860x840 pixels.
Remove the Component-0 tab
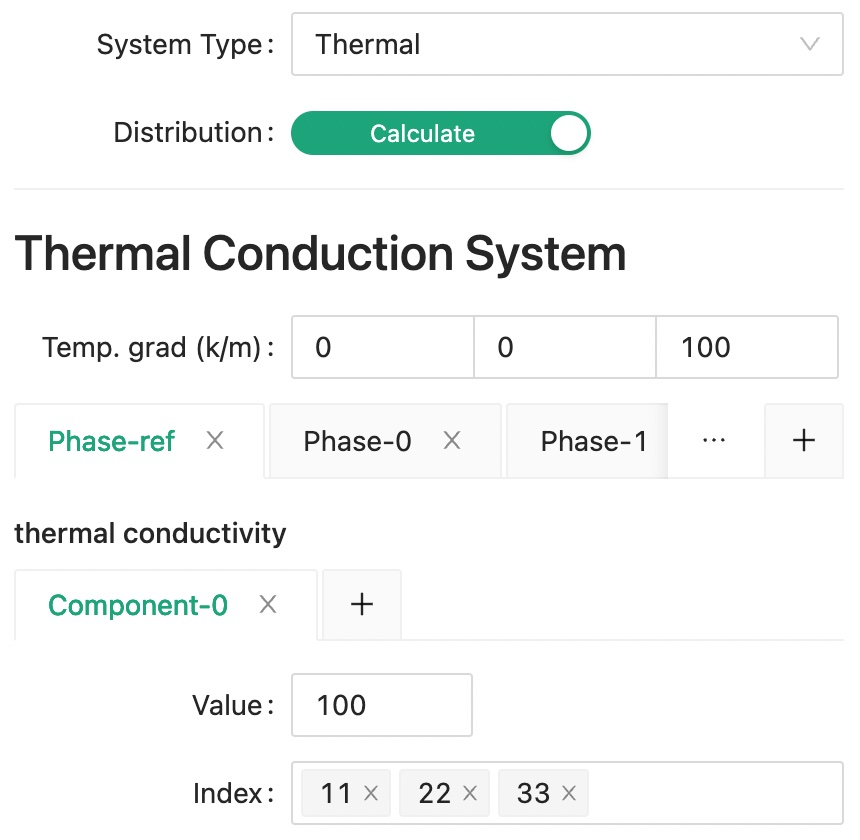point(268,605)
